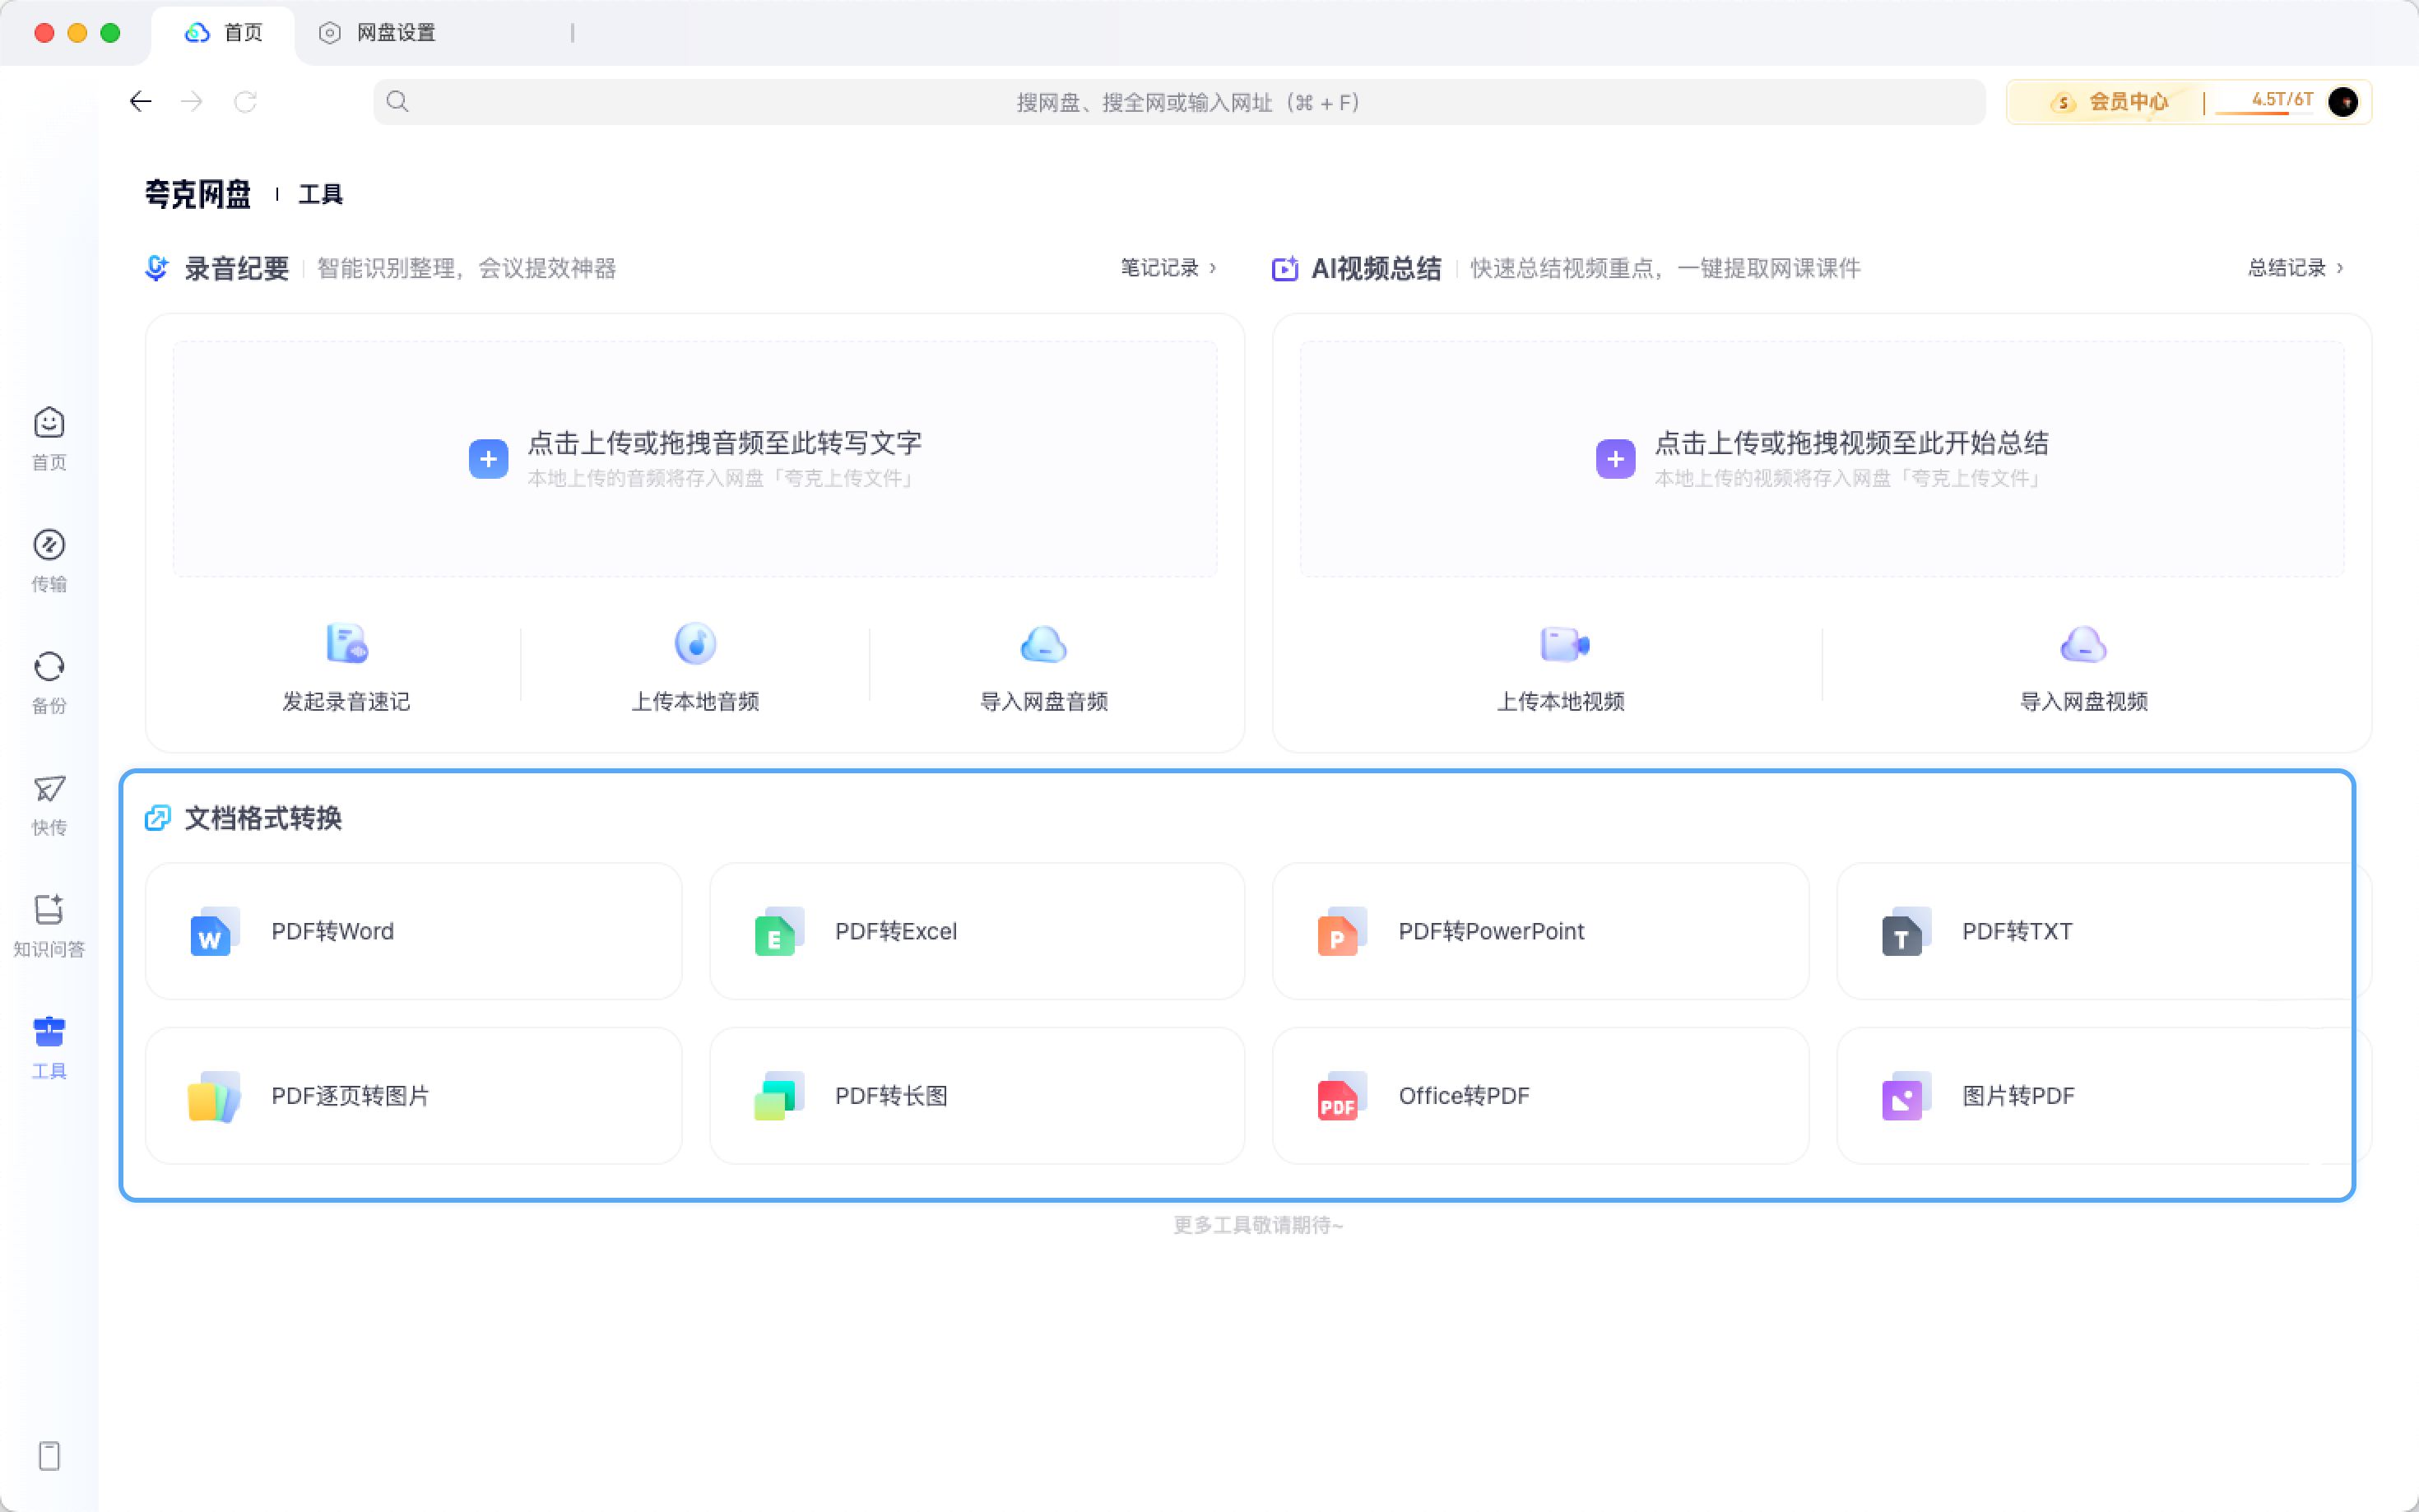The height and width of the screenshot is (1512, 2419).
Task: Open the PDF转长图 converter
Action: click(977, 1095)
